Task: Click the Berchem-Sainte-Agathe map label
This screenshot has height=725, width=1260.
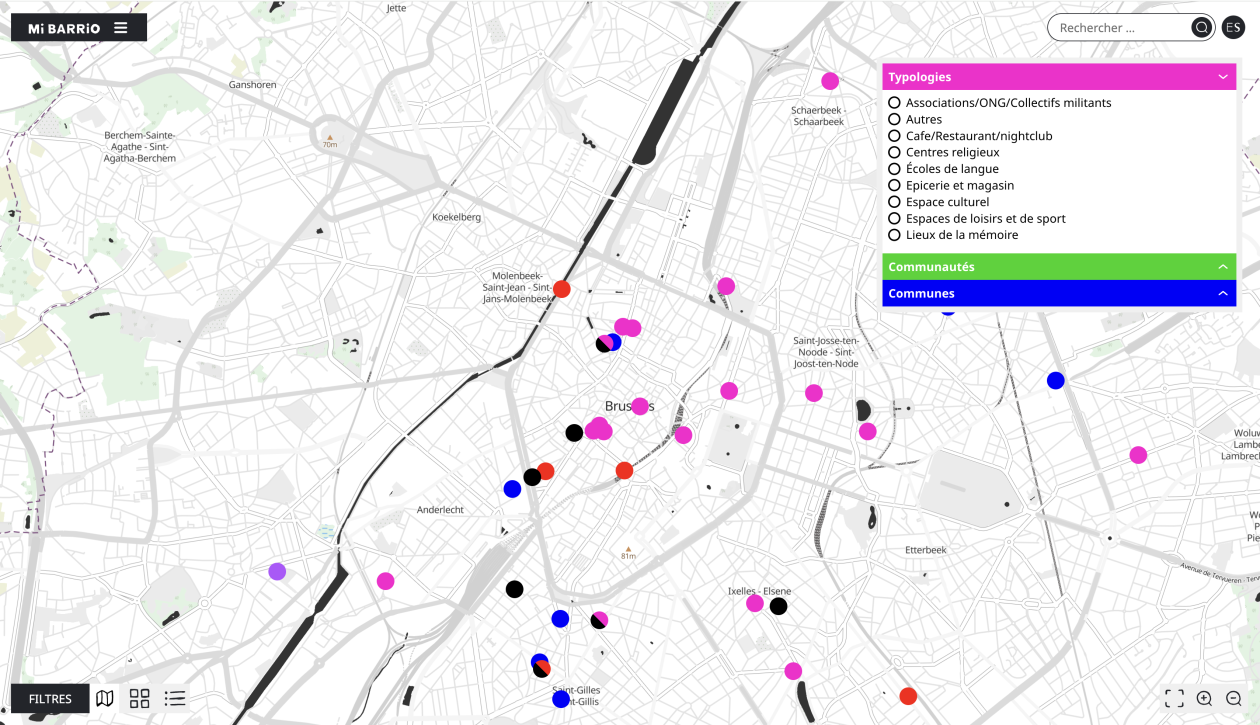Action: (x=140, y=147)
